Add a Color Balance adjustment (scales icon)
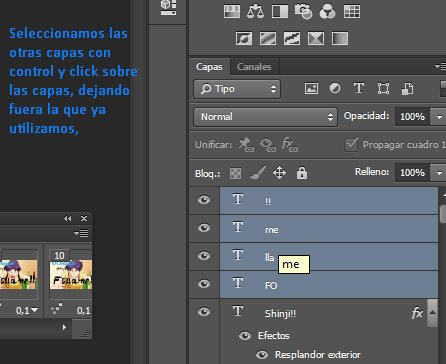The image size is (446, 364). click(x=255, y=11)
